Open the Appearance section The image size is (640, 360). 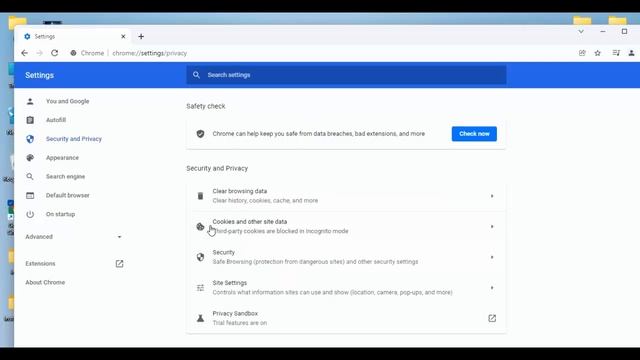click(62, 158)
